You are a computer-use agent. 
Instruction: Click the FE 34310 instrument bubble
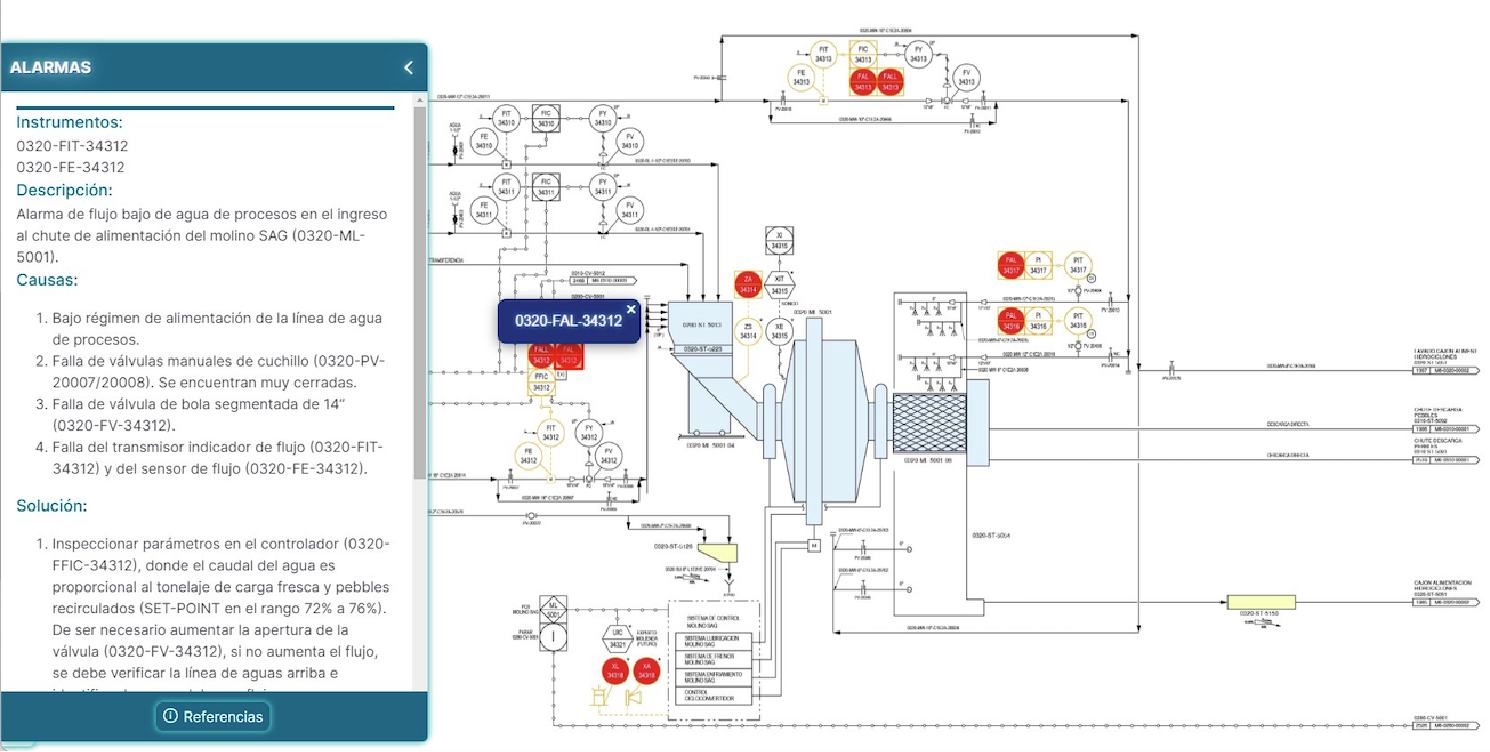(x=484, y=141)
